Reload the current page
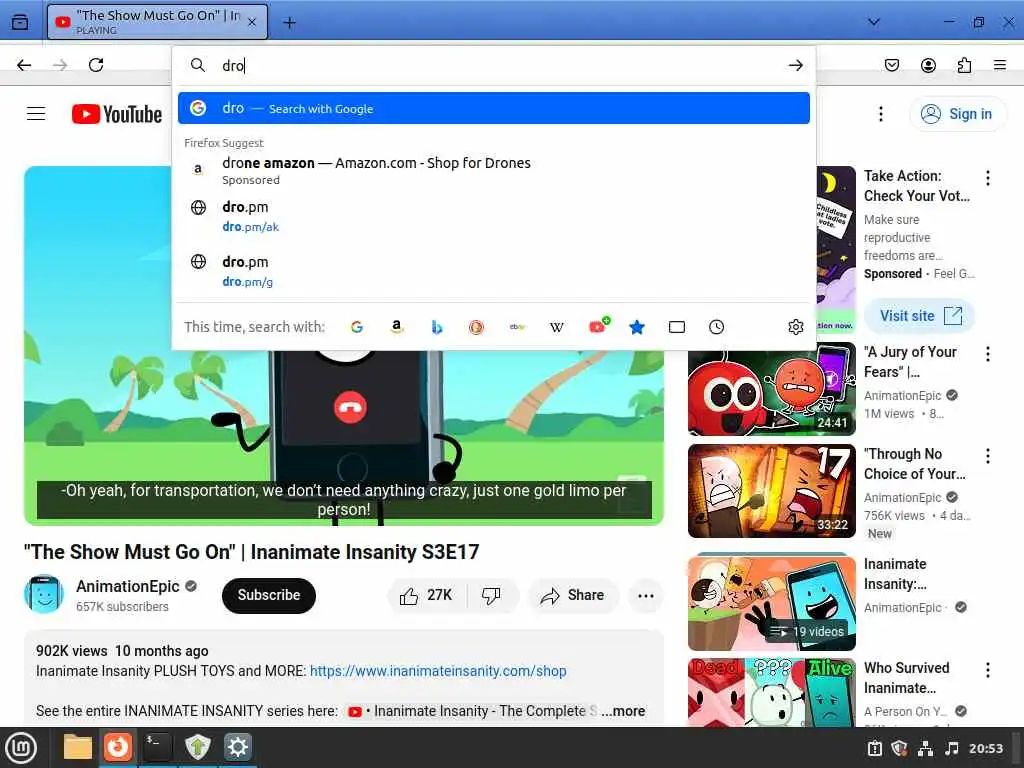Screen dimensions: 1024x768 [x=96, y=65]
